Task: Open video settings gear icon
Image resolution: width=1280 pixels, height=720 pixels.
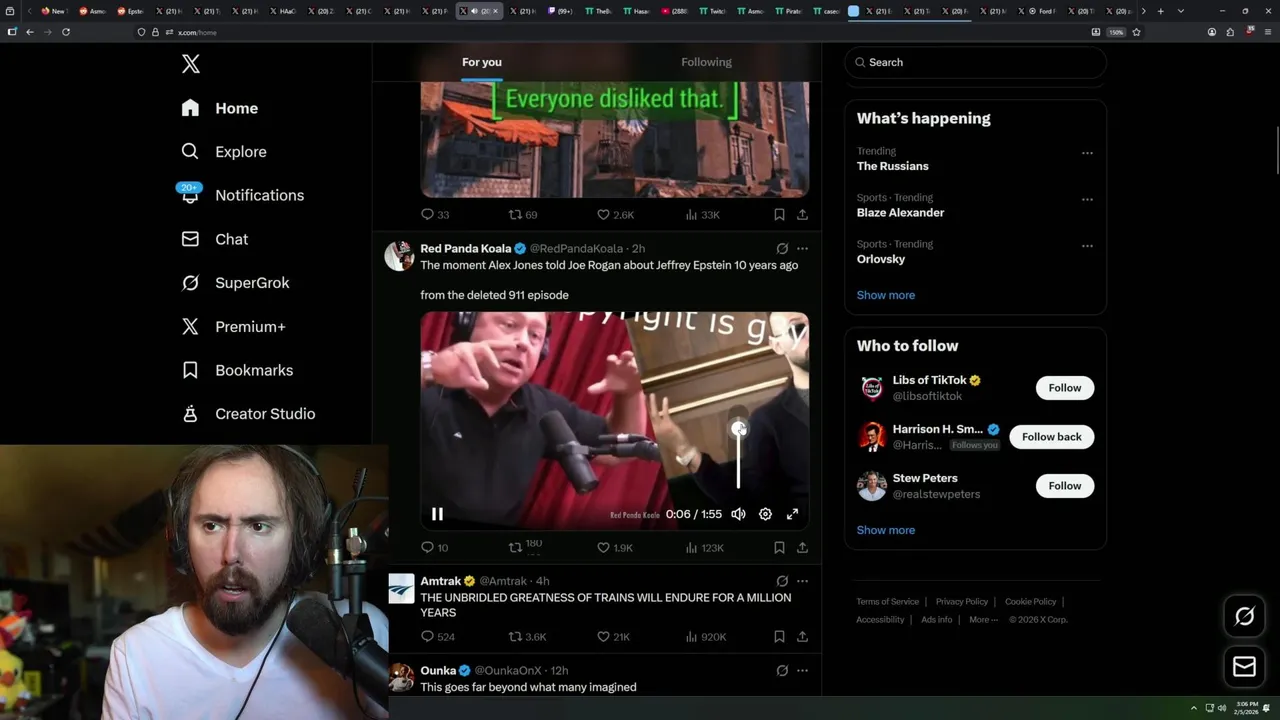Action: (765, 514)
